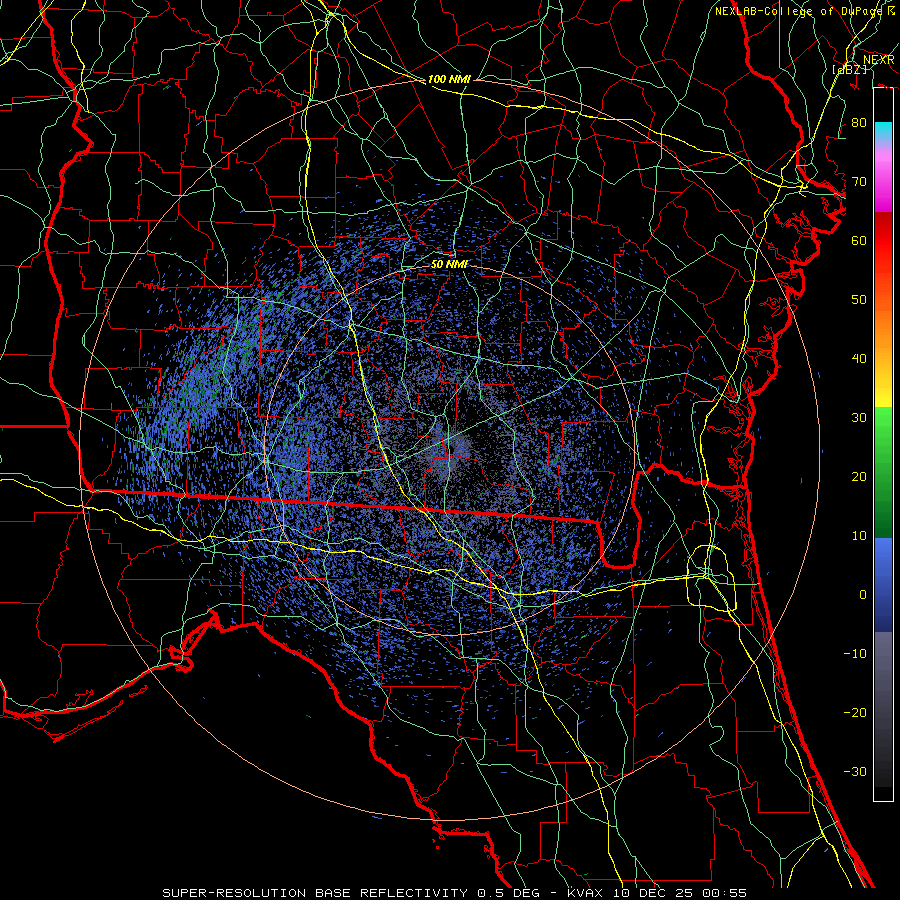Click the "-10" value on the dBZ scale

tap(855, 654)
